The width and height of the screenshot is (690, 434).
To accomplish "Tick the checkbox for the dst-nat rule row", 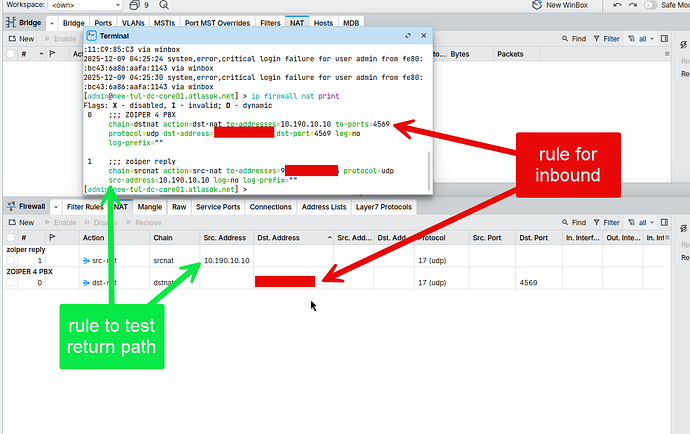I will [x=11, y=283].
